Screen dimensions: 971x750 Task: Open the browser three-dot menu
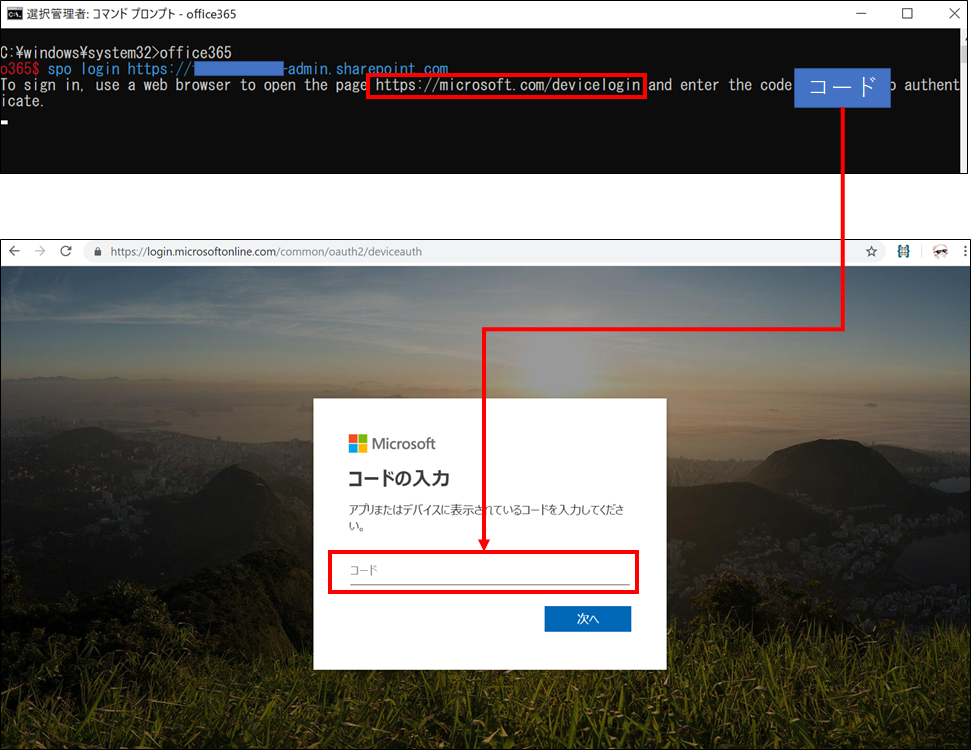click(x=965, y=251)
